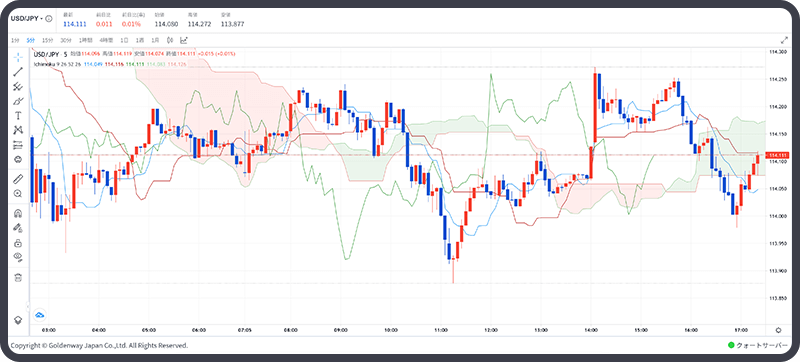
Task: Select the trend line drawing tool
Action: tap(18, 71)
